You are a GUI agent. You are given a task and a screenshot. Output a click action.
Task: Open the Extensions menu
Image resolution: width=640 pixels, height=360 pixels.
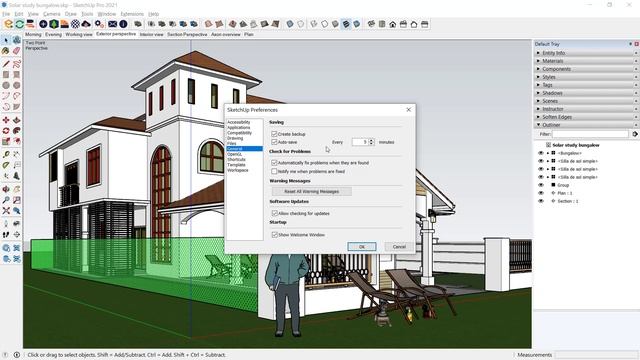[132, 14]
